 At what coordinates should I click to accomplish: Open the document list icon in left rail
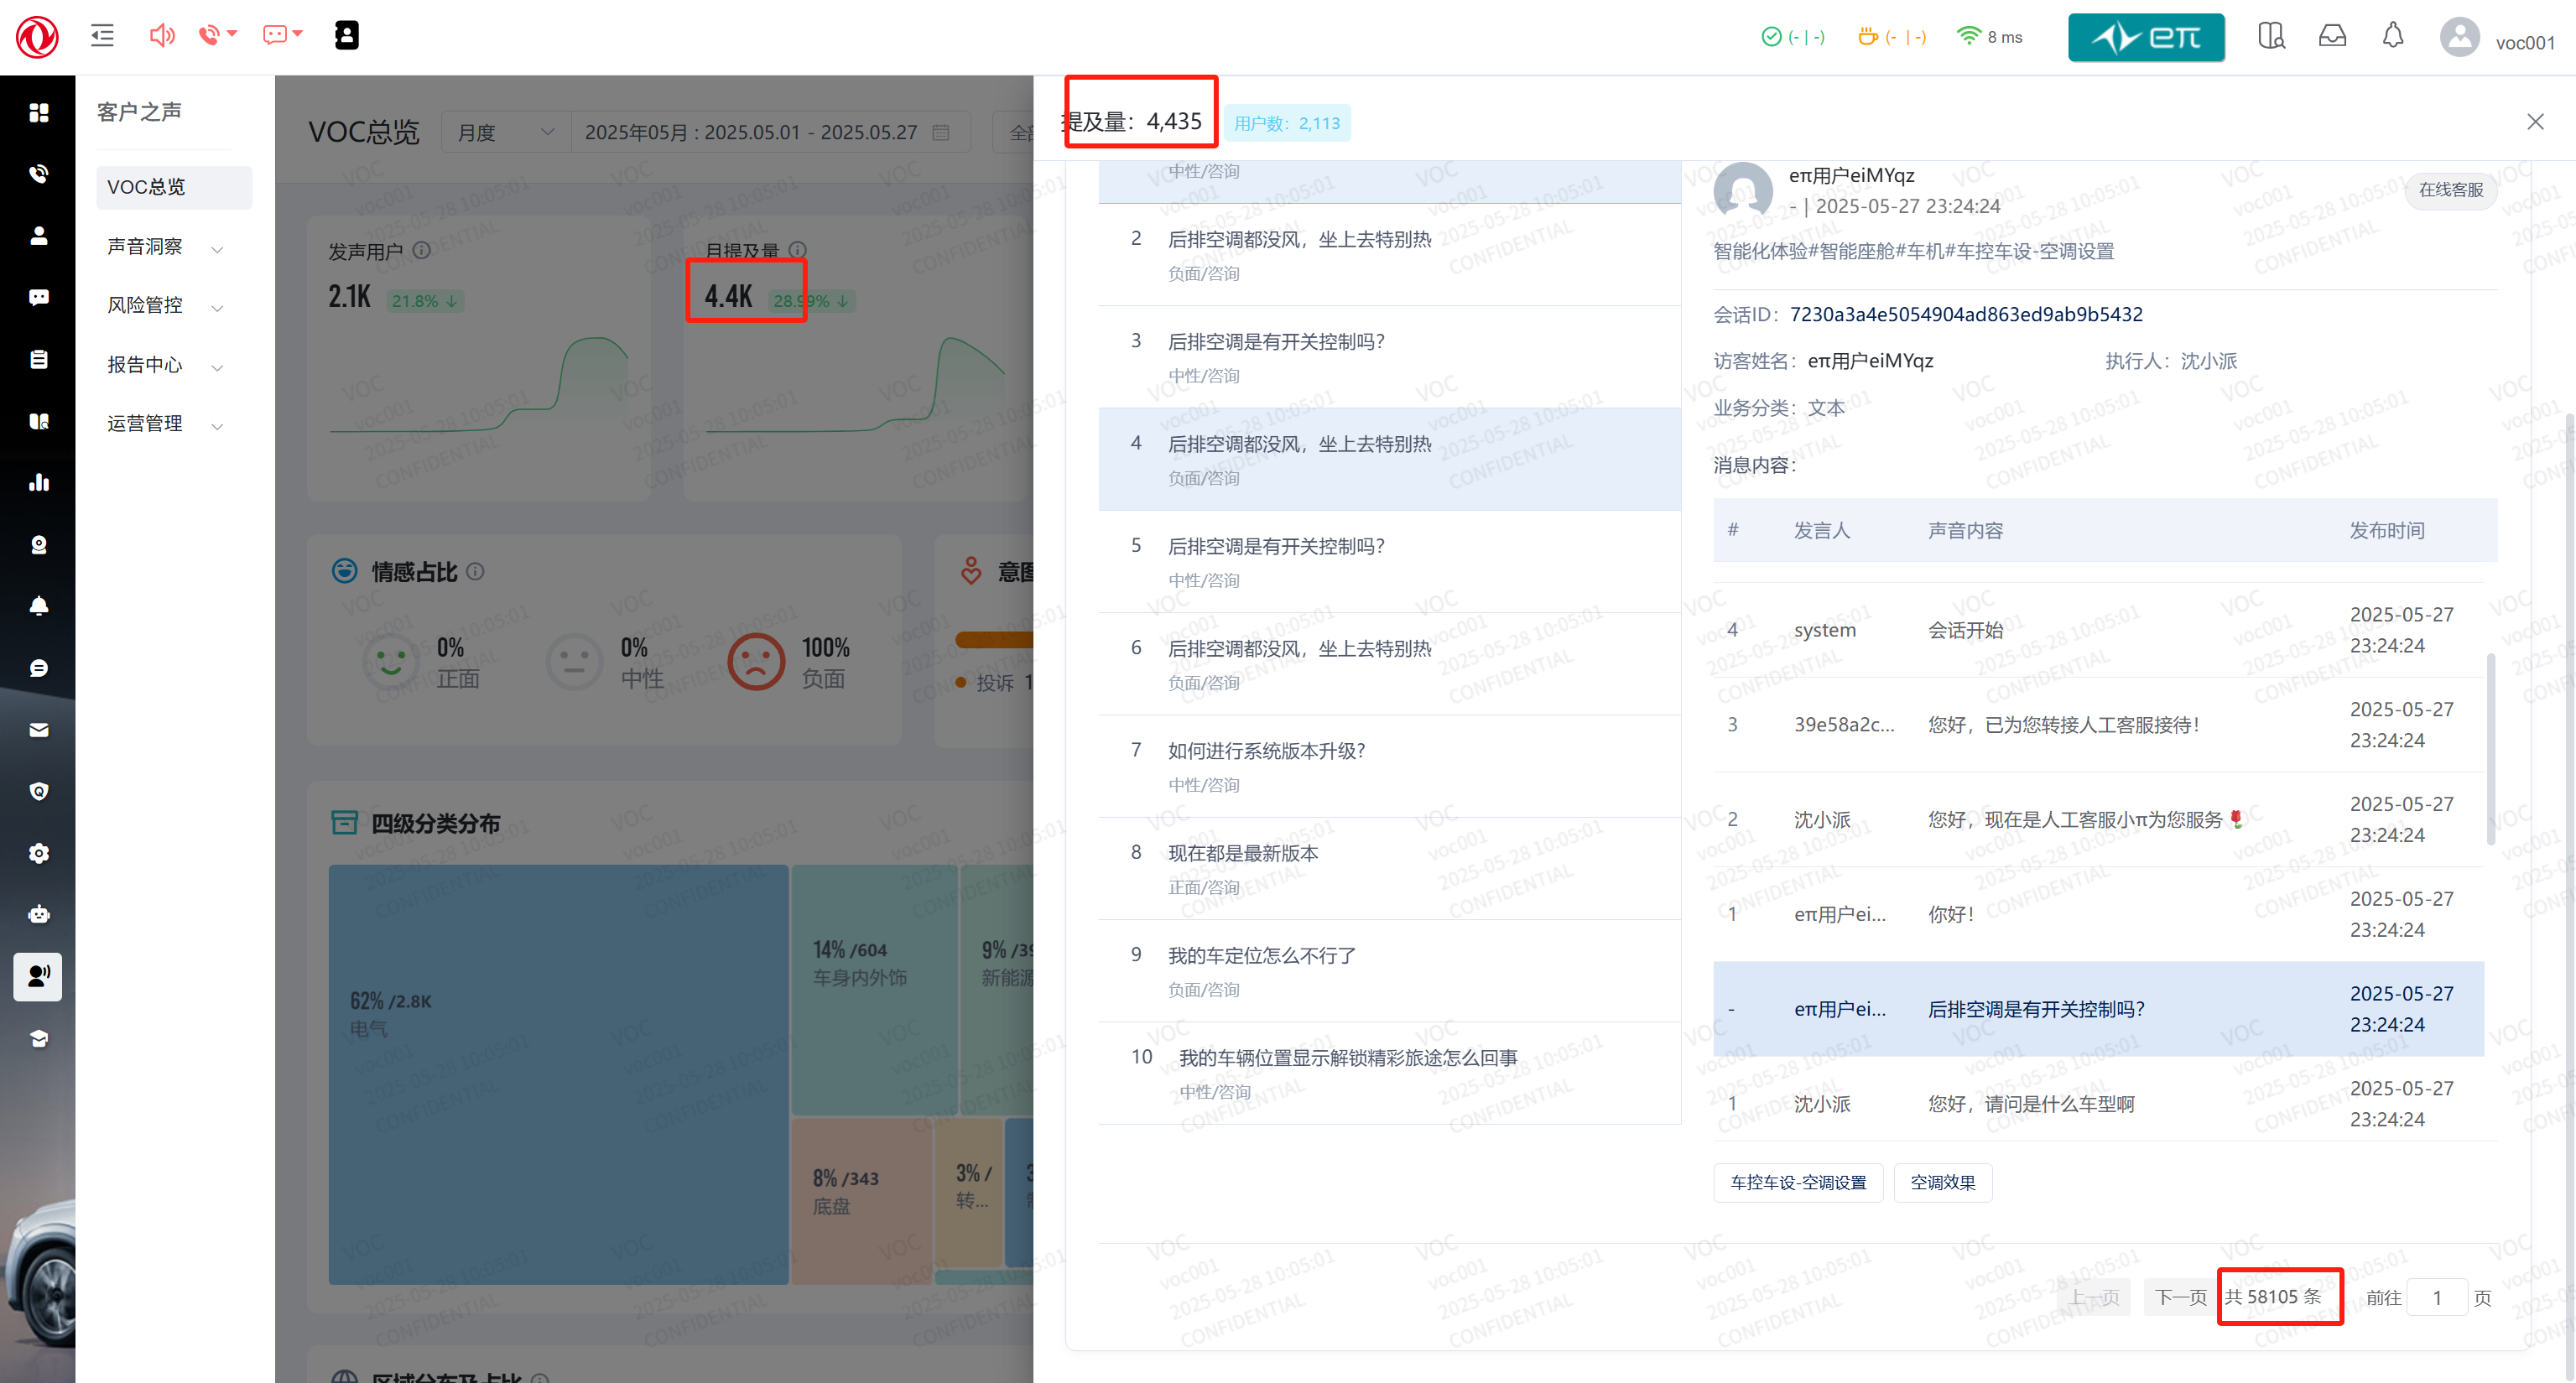[x=39, y=359]
